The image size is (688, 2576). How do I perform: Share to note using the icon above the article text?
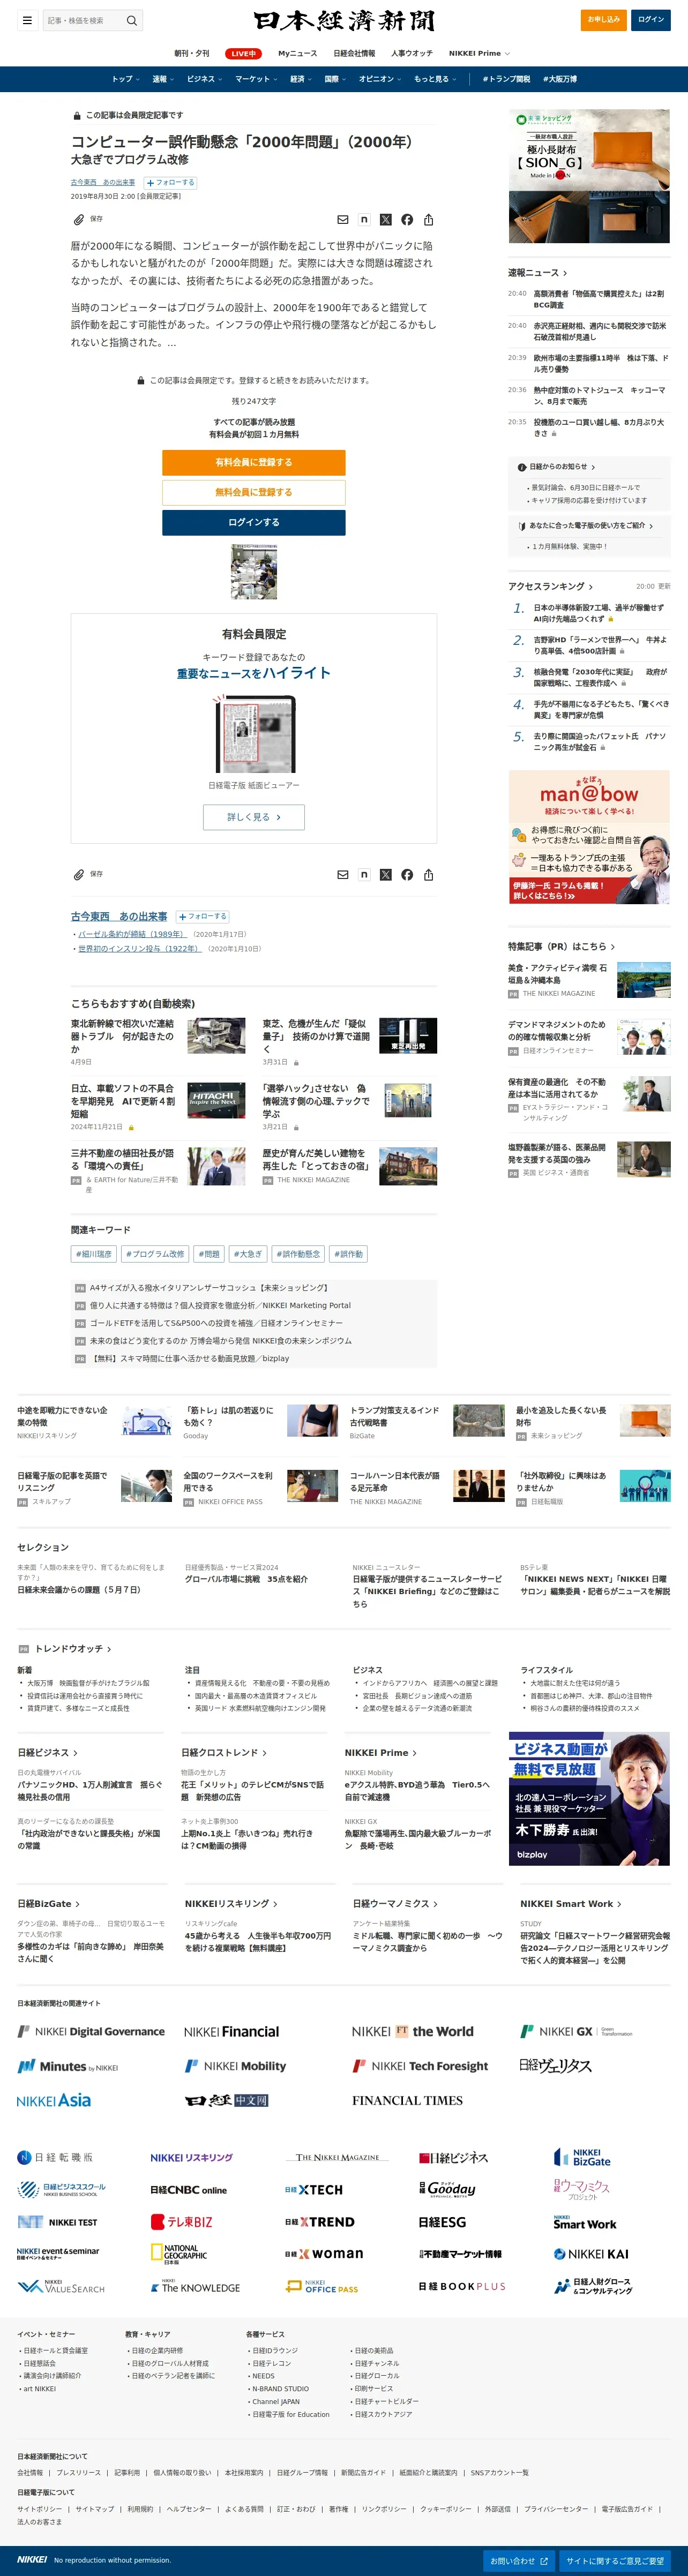pos(364,219)
